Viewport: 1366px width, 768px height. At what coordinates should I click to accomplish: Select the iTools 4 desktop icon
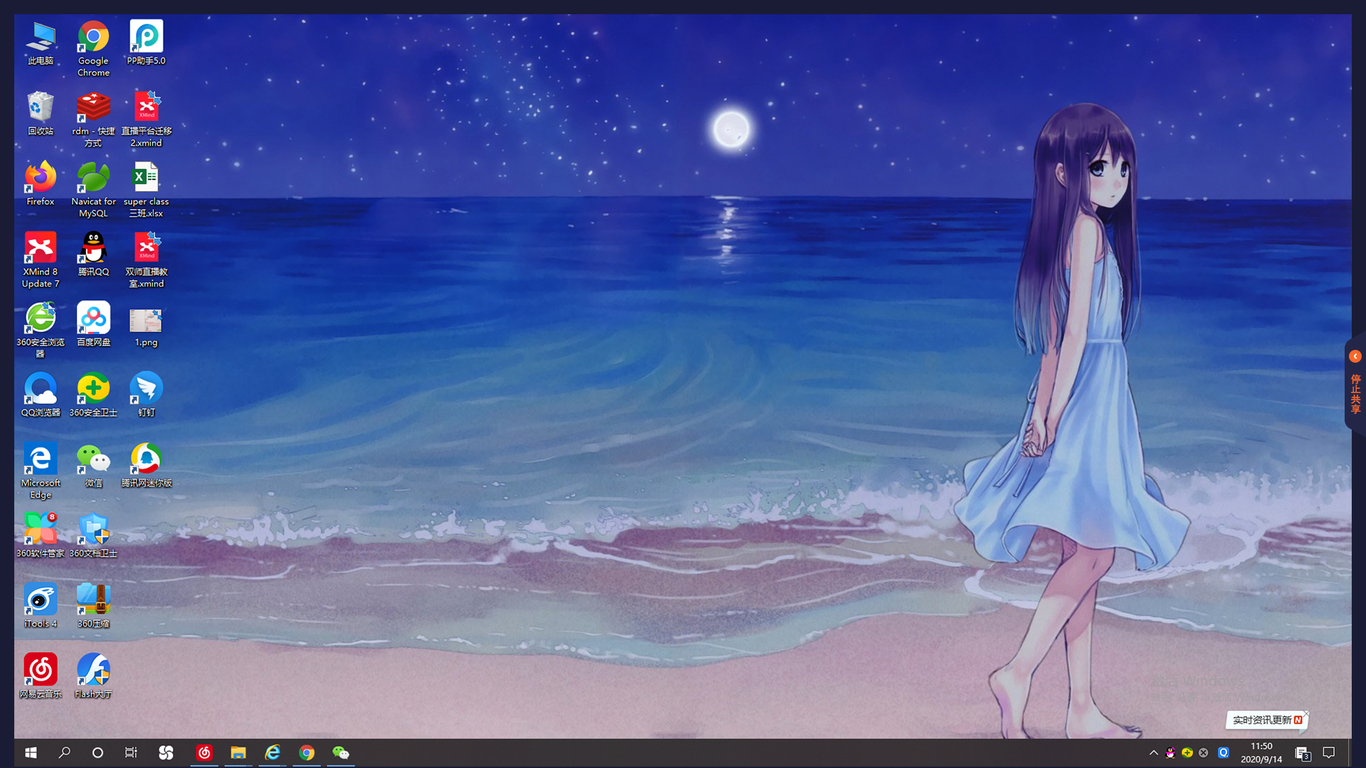click(x=41, y=605)
